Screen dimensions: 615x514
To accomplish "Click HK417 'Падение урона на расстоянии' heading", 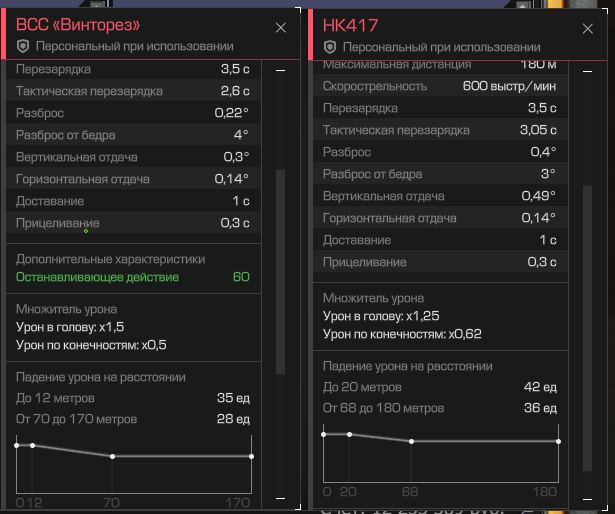I will 408,366.
